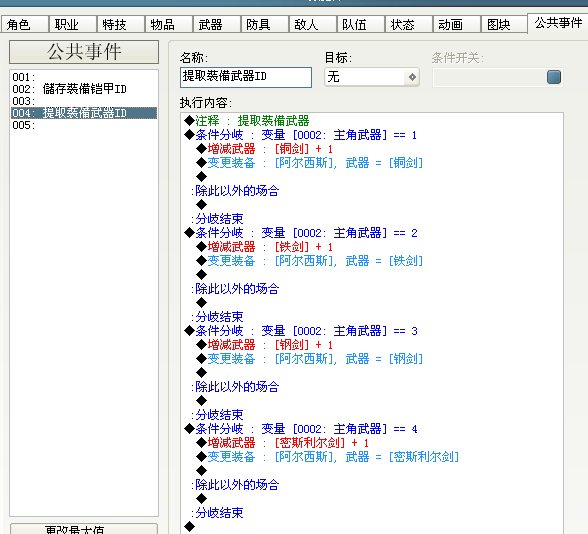Select 增减武器 : [铁剑] + 1 line
Screen dimensions: 588x534
pos(264,247)
